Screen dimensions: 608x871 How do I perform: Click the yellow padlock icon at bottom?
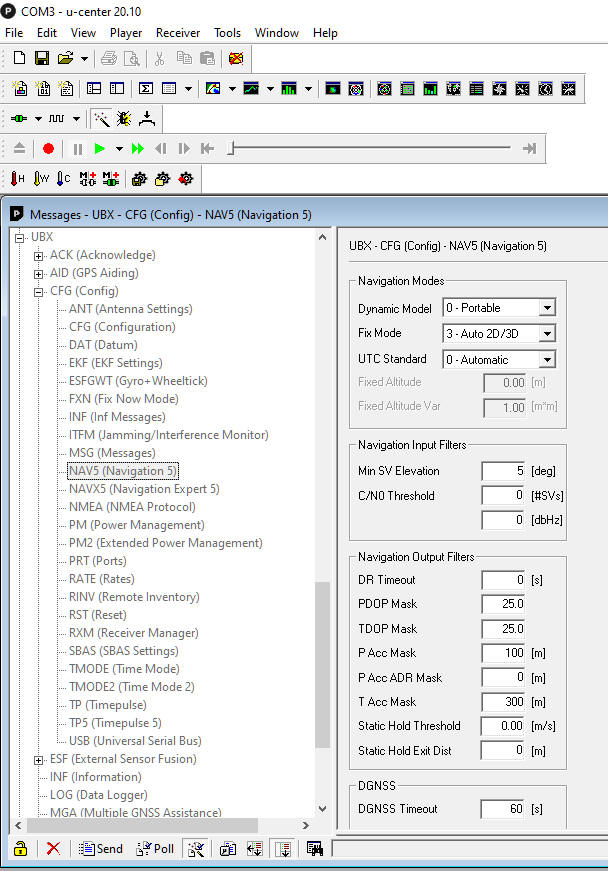21,848
